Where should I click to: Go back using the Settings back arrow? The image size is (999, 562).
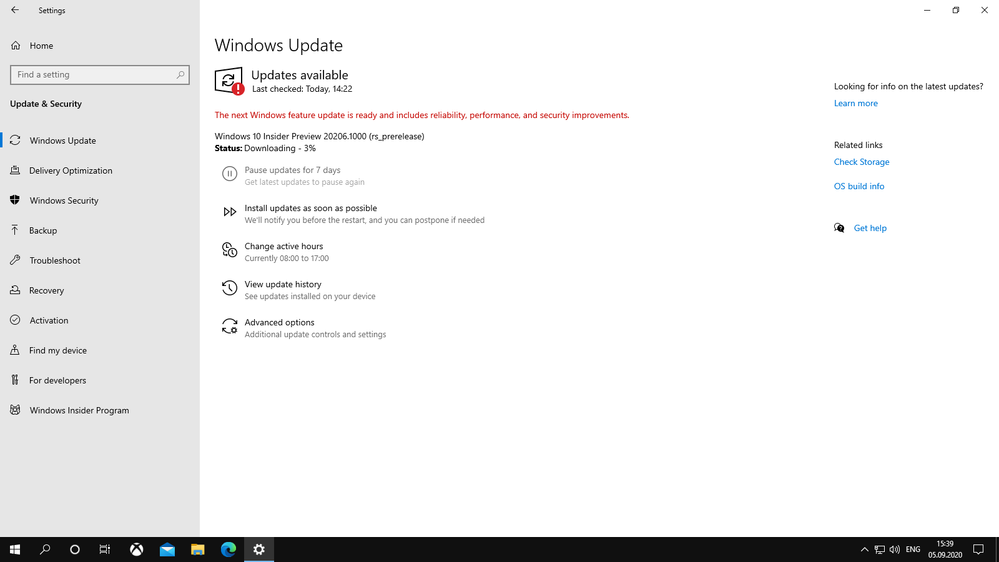click(15, 10)
